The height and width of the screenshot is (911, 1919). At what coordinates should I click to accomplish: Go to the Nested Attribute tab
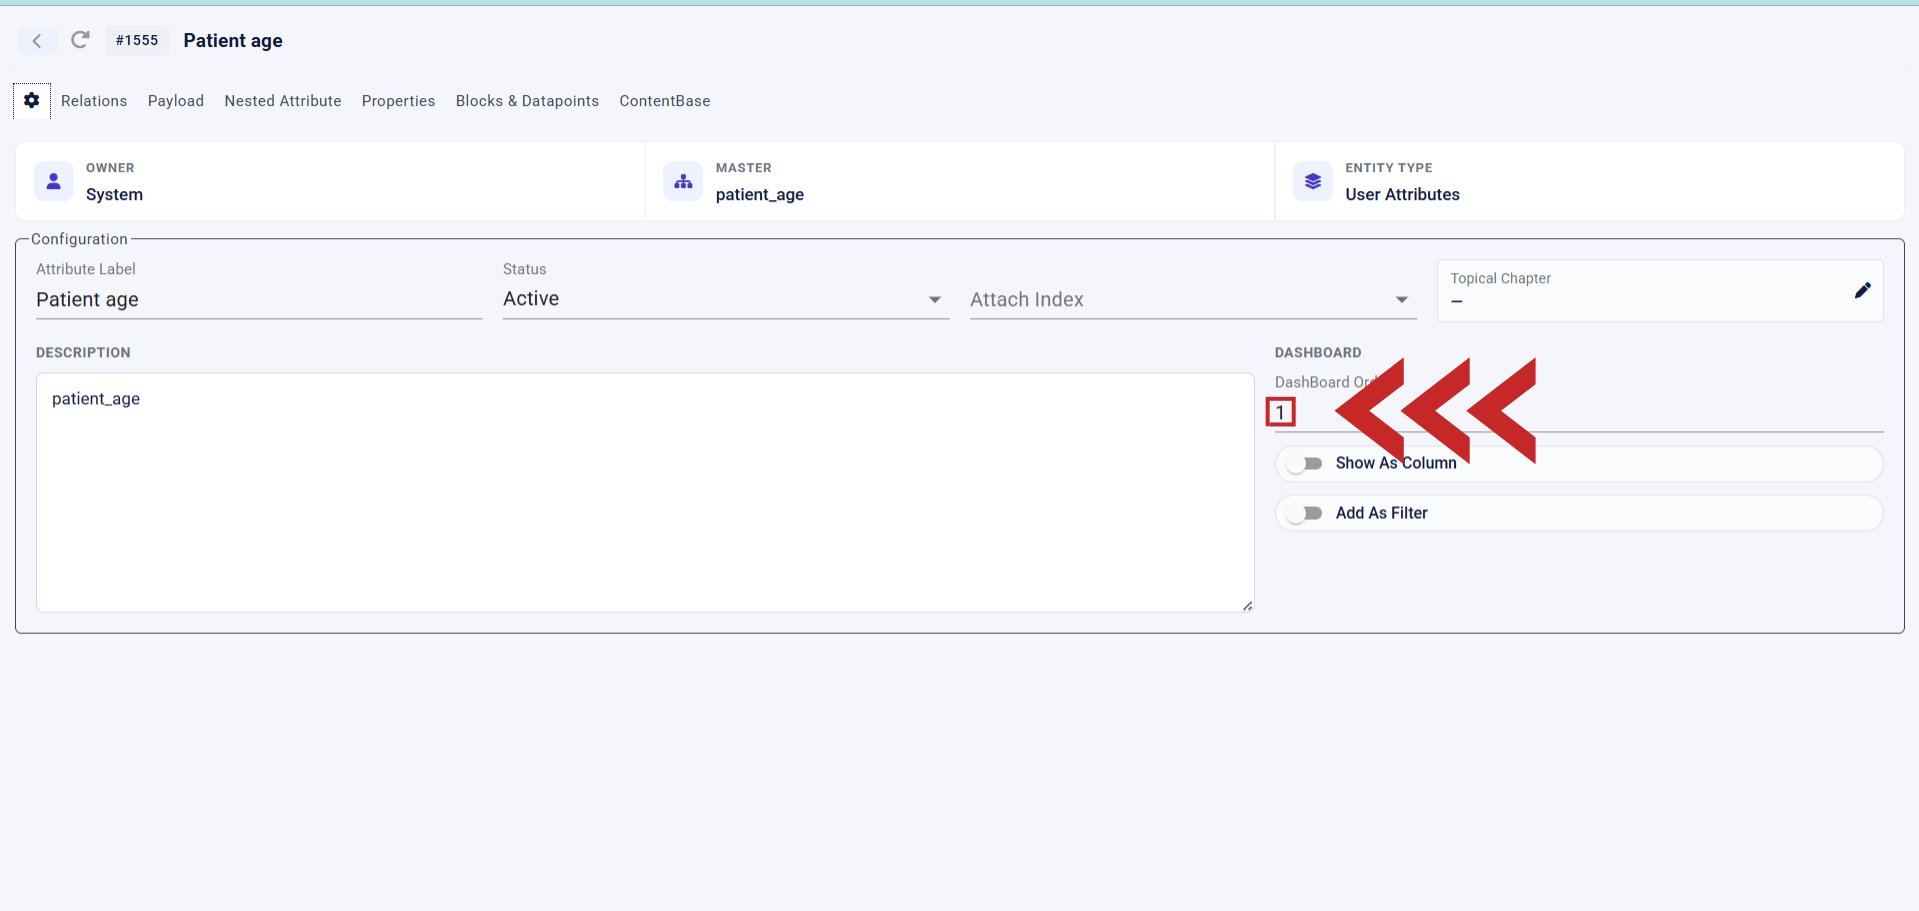tap(283, 101)
